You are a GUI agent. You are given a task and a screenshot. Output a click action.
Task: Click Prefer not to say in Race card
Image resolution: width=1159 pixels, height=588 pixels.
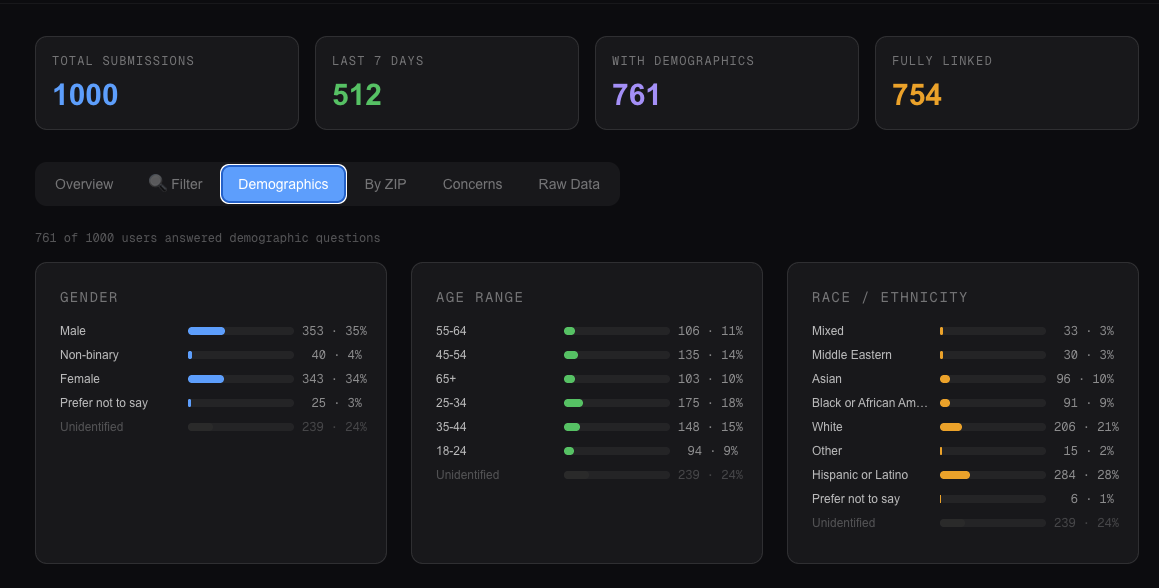click(x=856, y=499)
